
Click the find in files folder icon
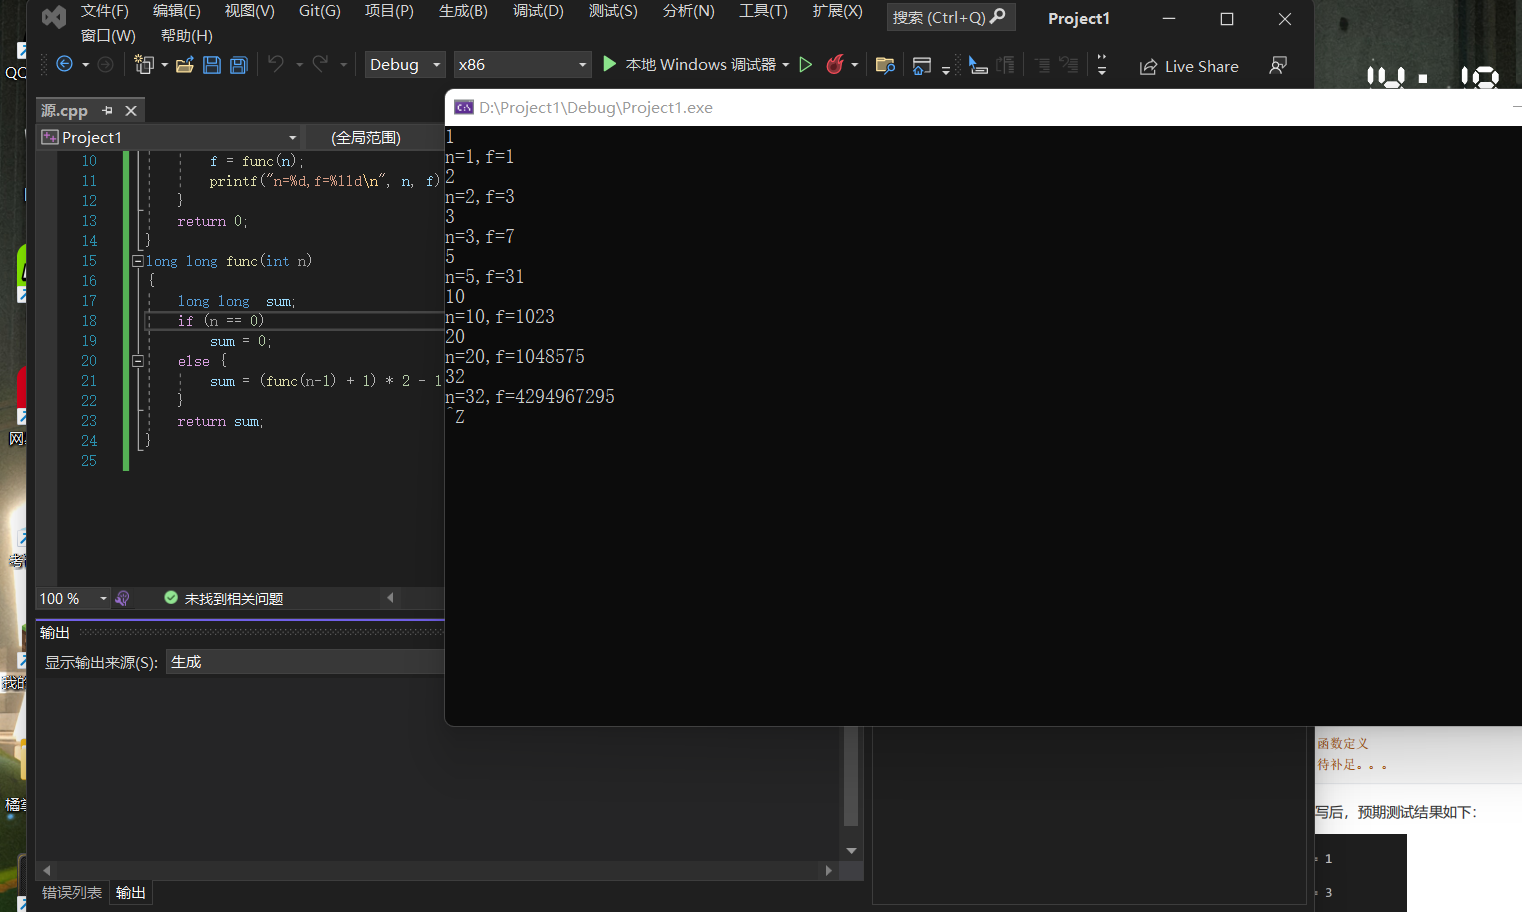(885, 66)
